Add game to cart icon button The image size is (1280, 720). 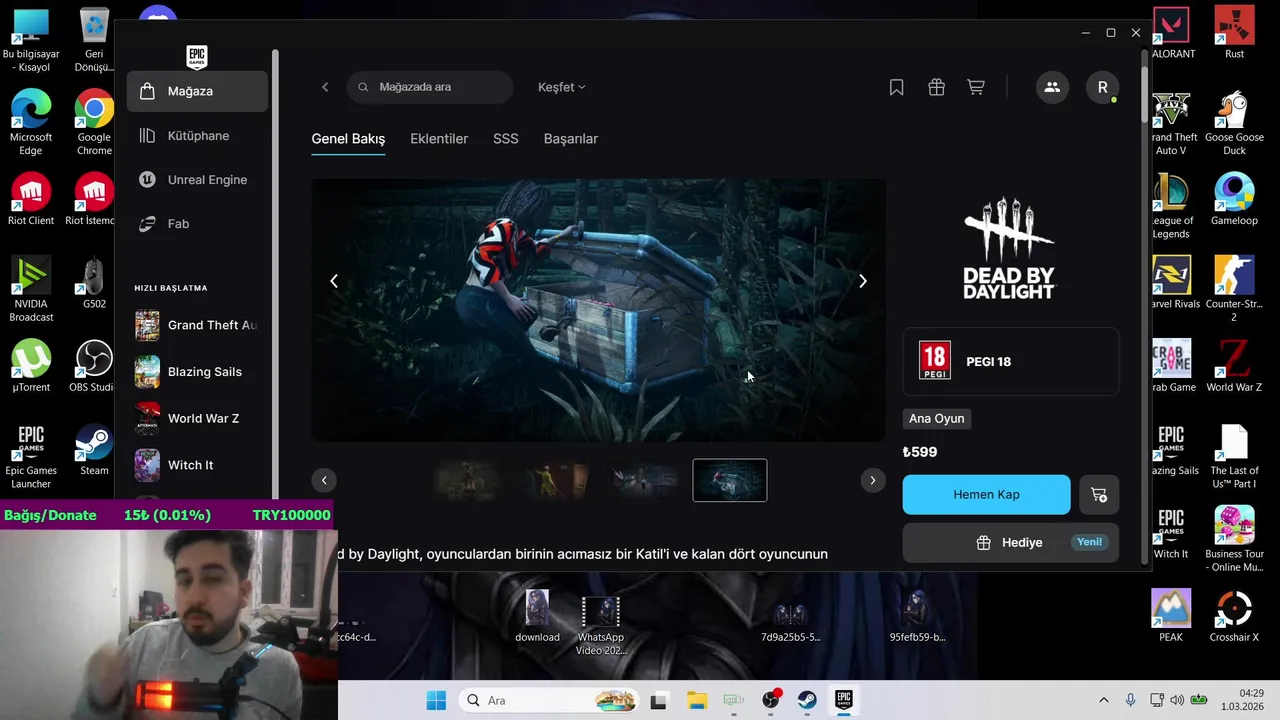pyautogui.click(x=1099, y=495)
